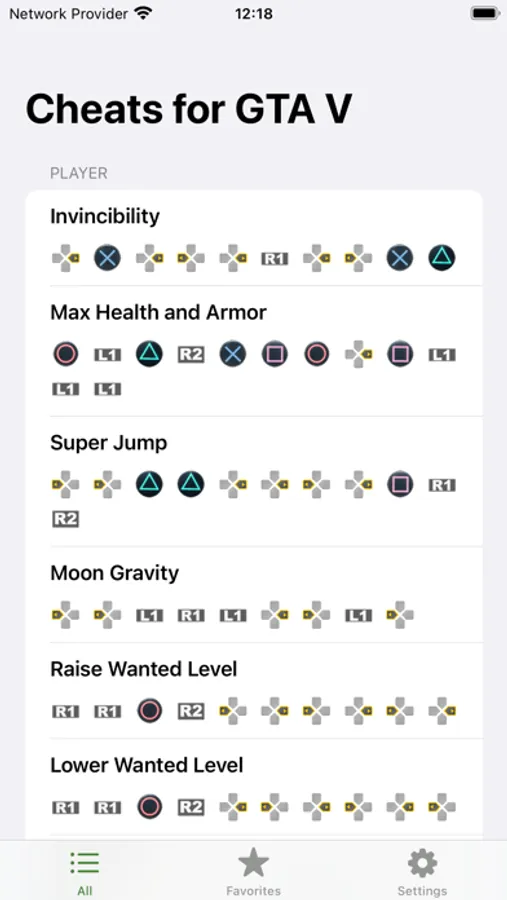This screenshot has height=900, width=507.
Task: Open the Favorites tab
Action: click(253, 872)
